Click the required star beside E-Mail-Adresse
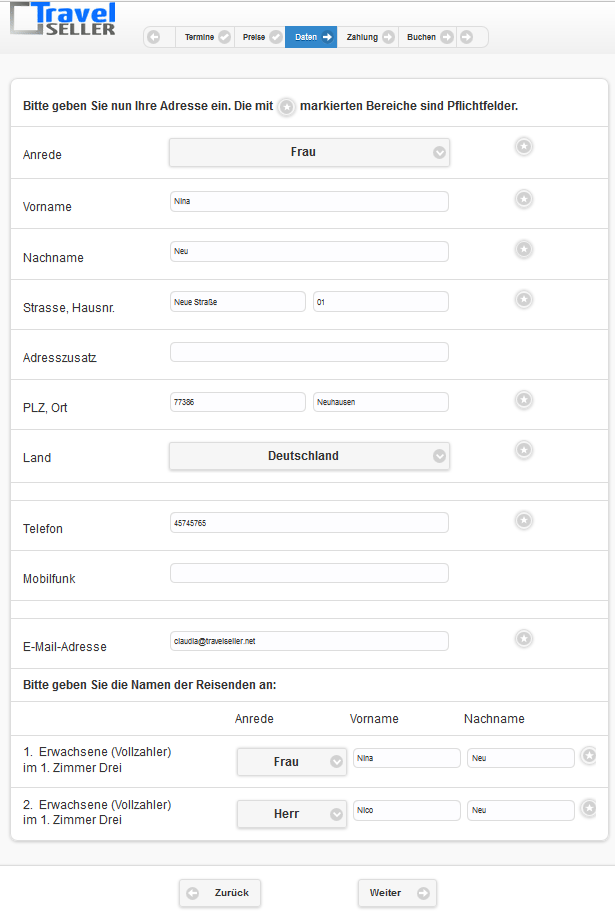Screen dimensions: 615x918 (524, 639)
